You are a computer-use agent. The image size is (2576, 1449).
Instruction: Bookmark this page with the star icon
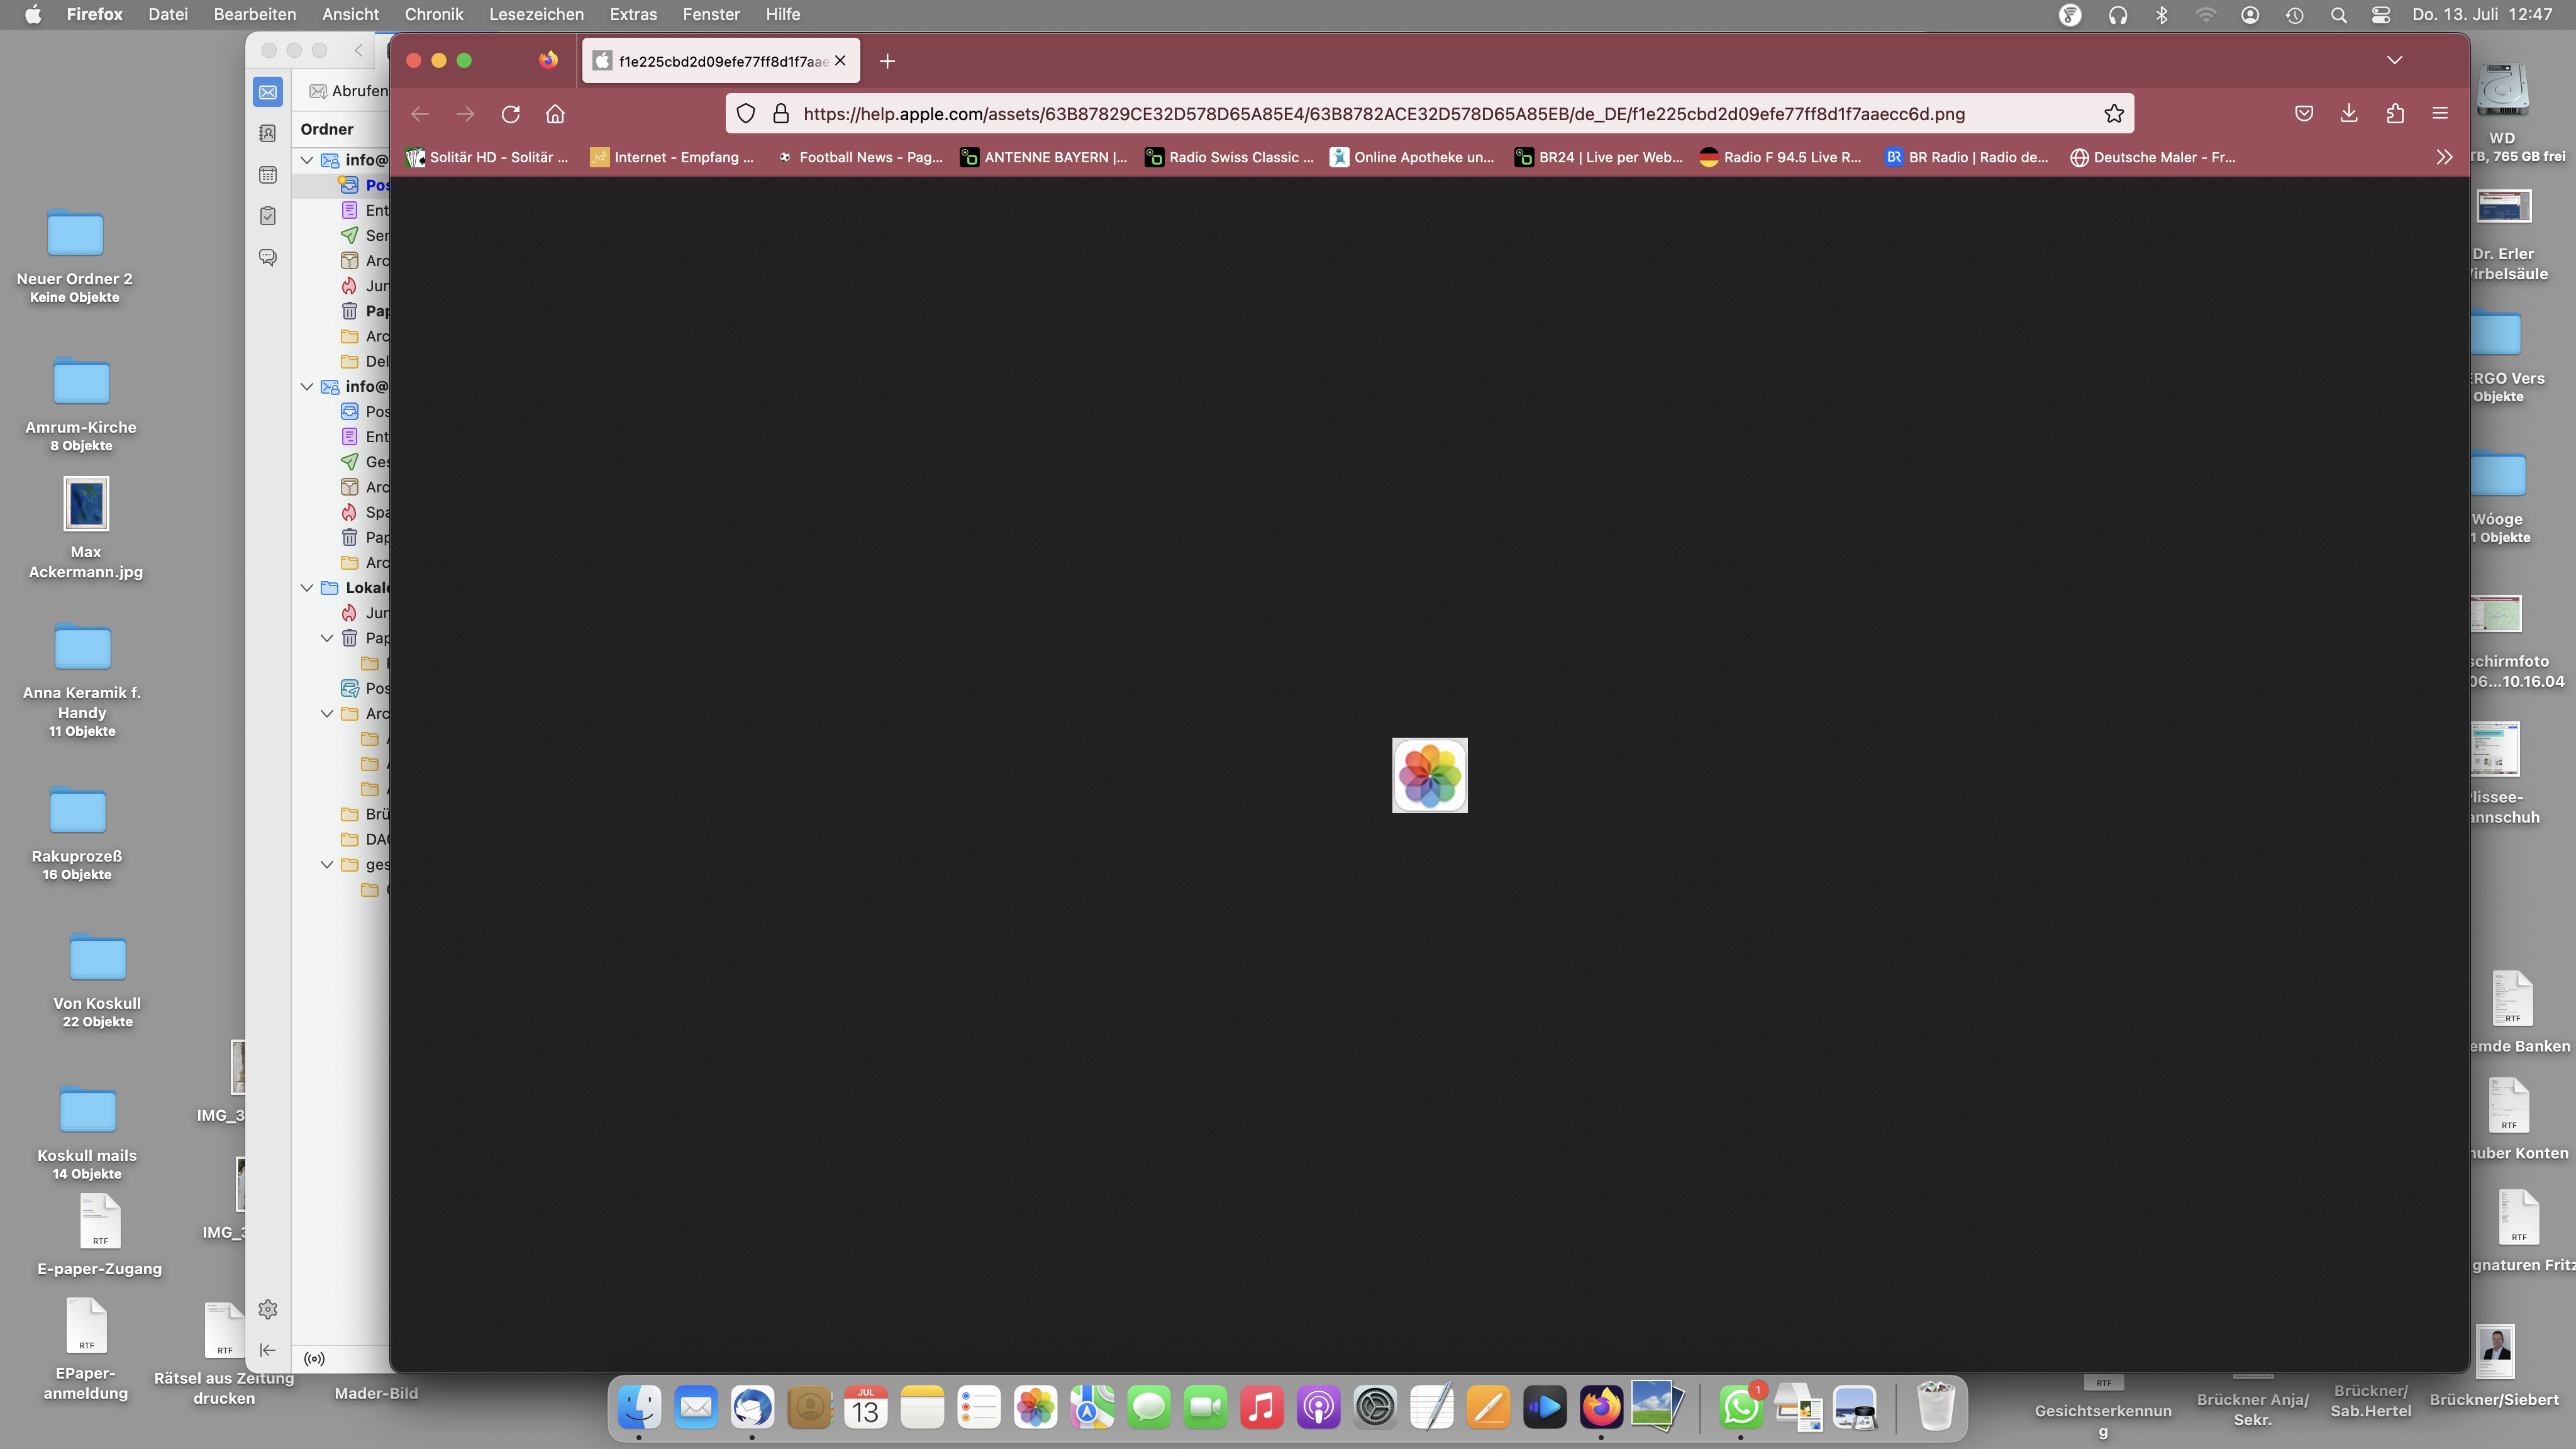(x=2113, y=114)
